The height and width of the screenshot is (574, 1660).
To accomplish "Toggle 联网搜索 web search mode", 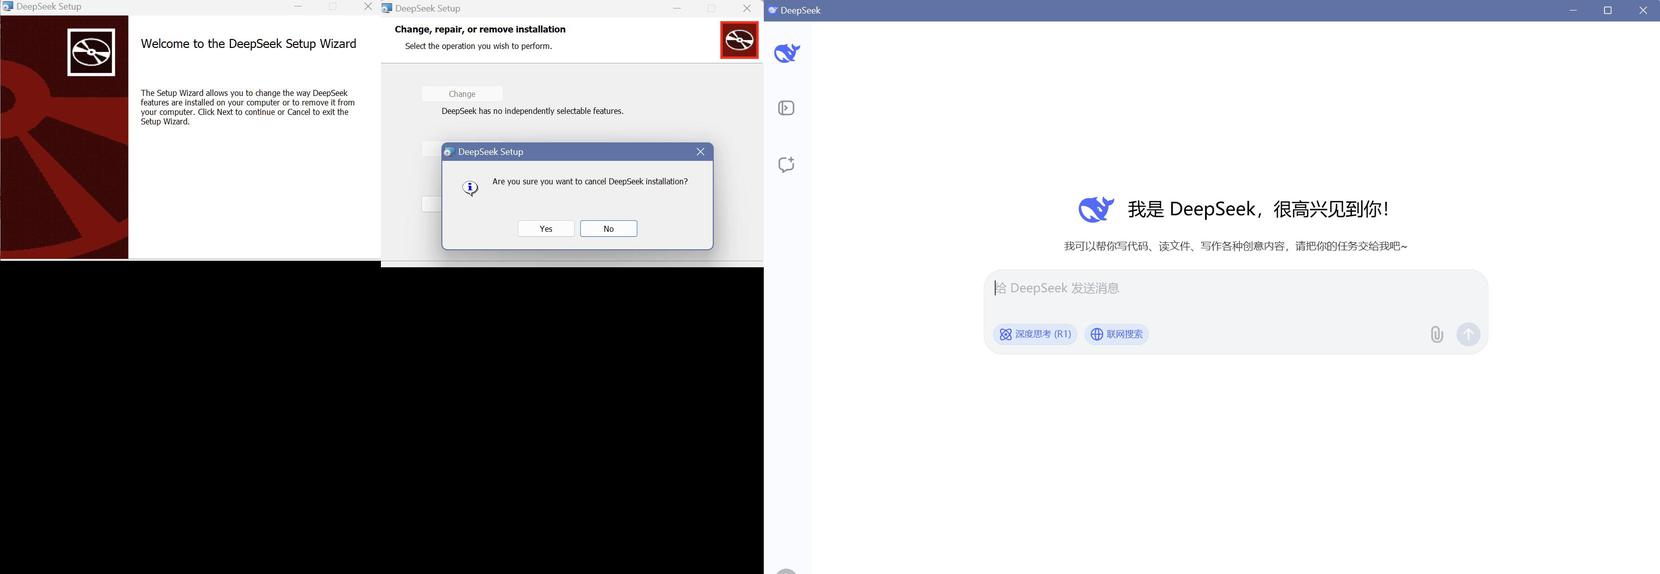I will point(1116,334).
